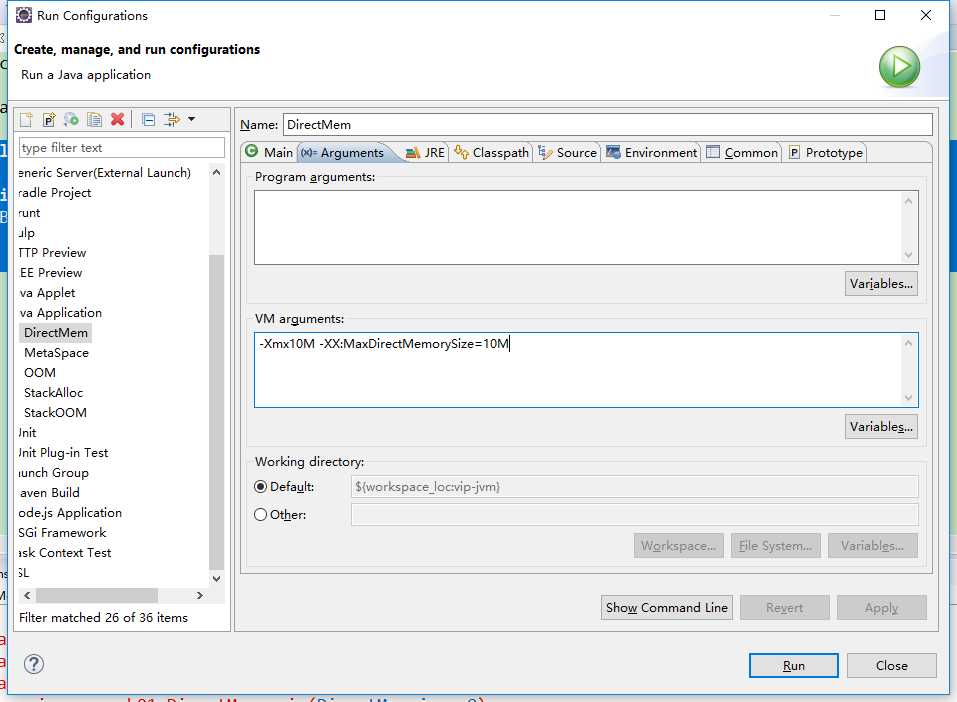Image resolution: width=957 pixels, height=702 pixels.
Task: Select the Other working directory radio button
Action: [x=261, y=515]
